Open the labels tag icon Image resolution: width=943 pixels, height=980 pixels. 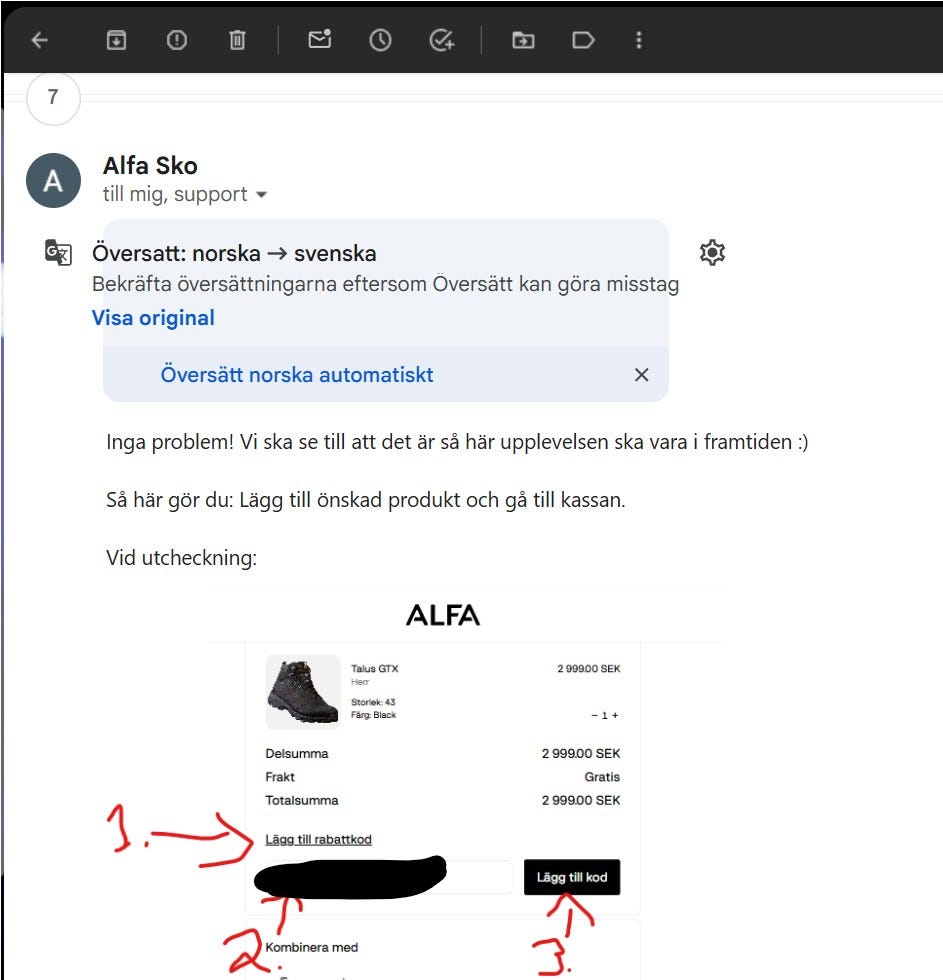click(x=583, y=41)
